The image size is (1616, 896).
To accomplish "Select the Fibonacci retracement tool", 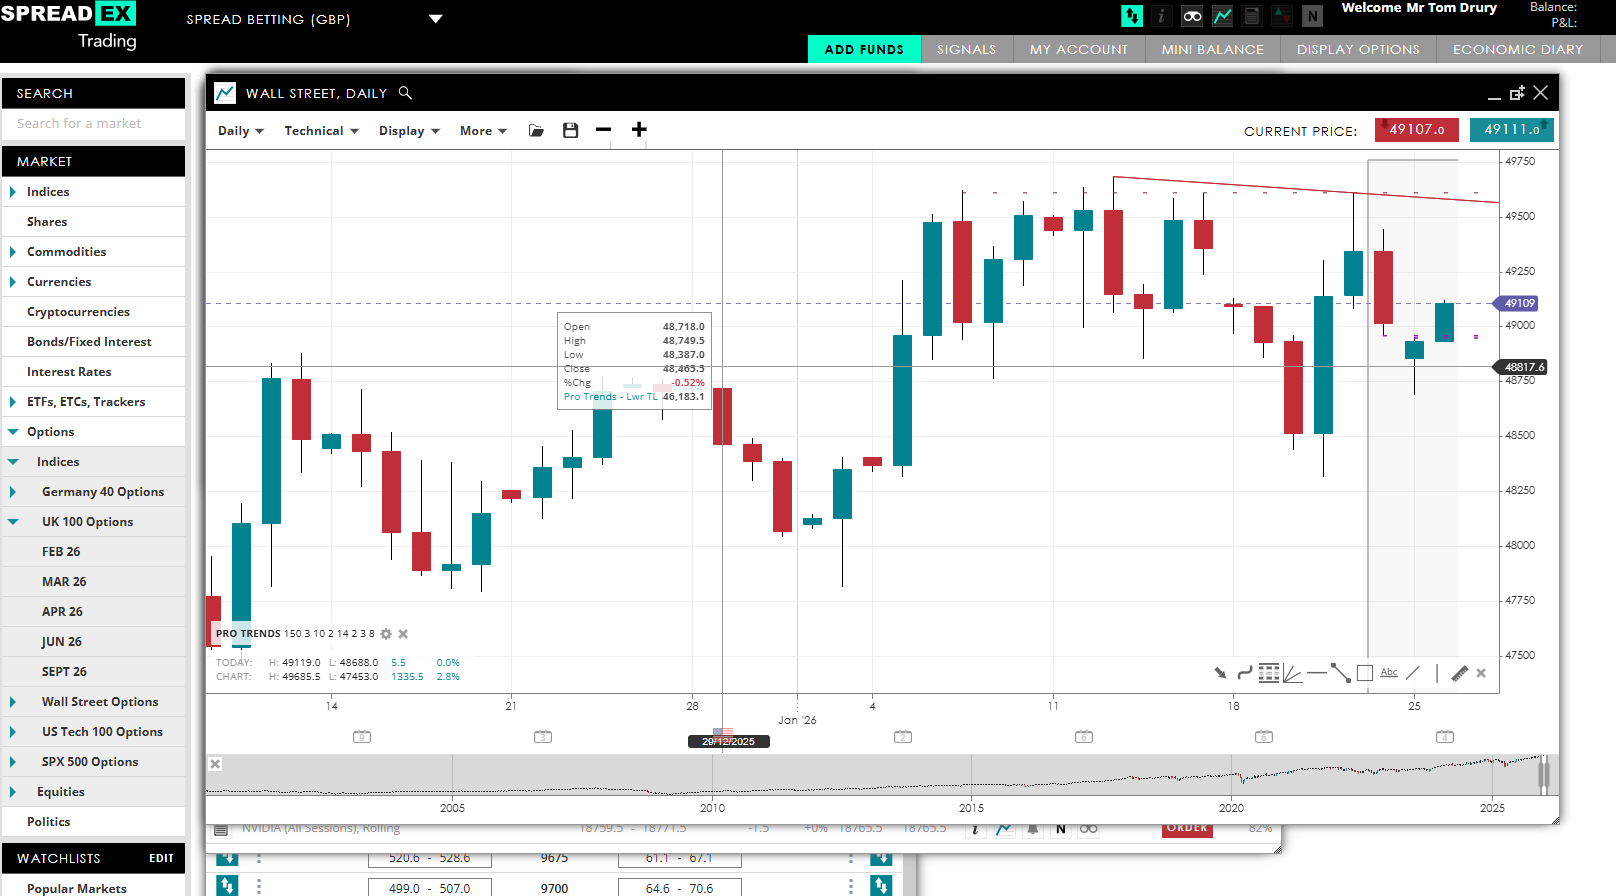I will 1269,673.
